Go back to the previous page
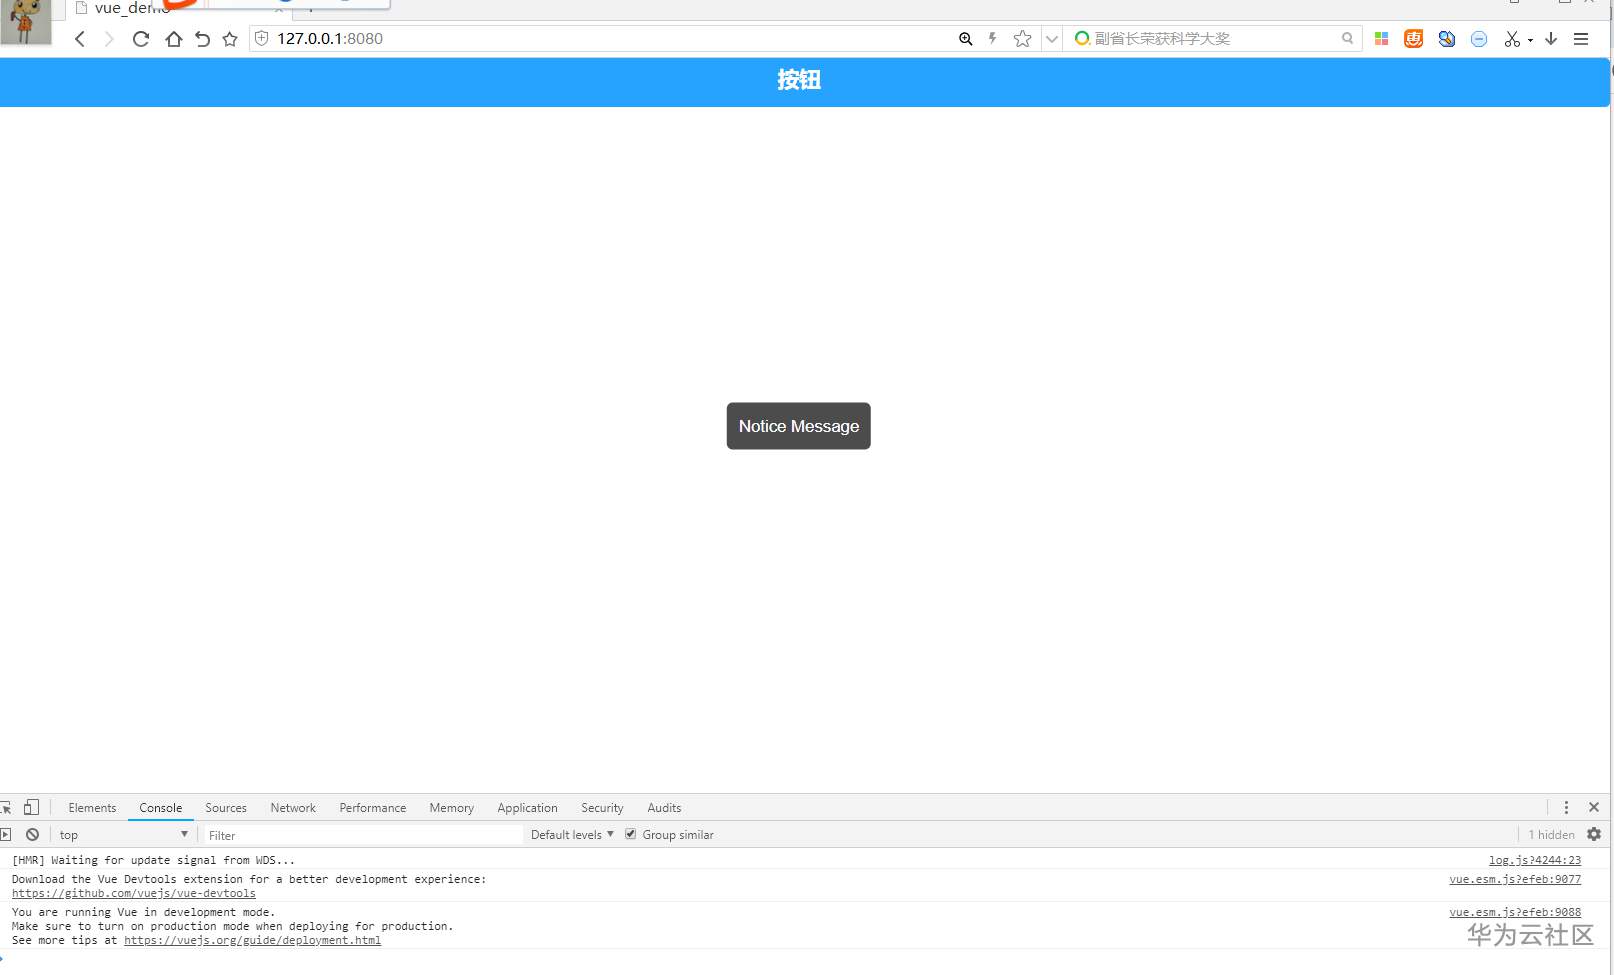The image size is (1614, 975). [80, 39]
